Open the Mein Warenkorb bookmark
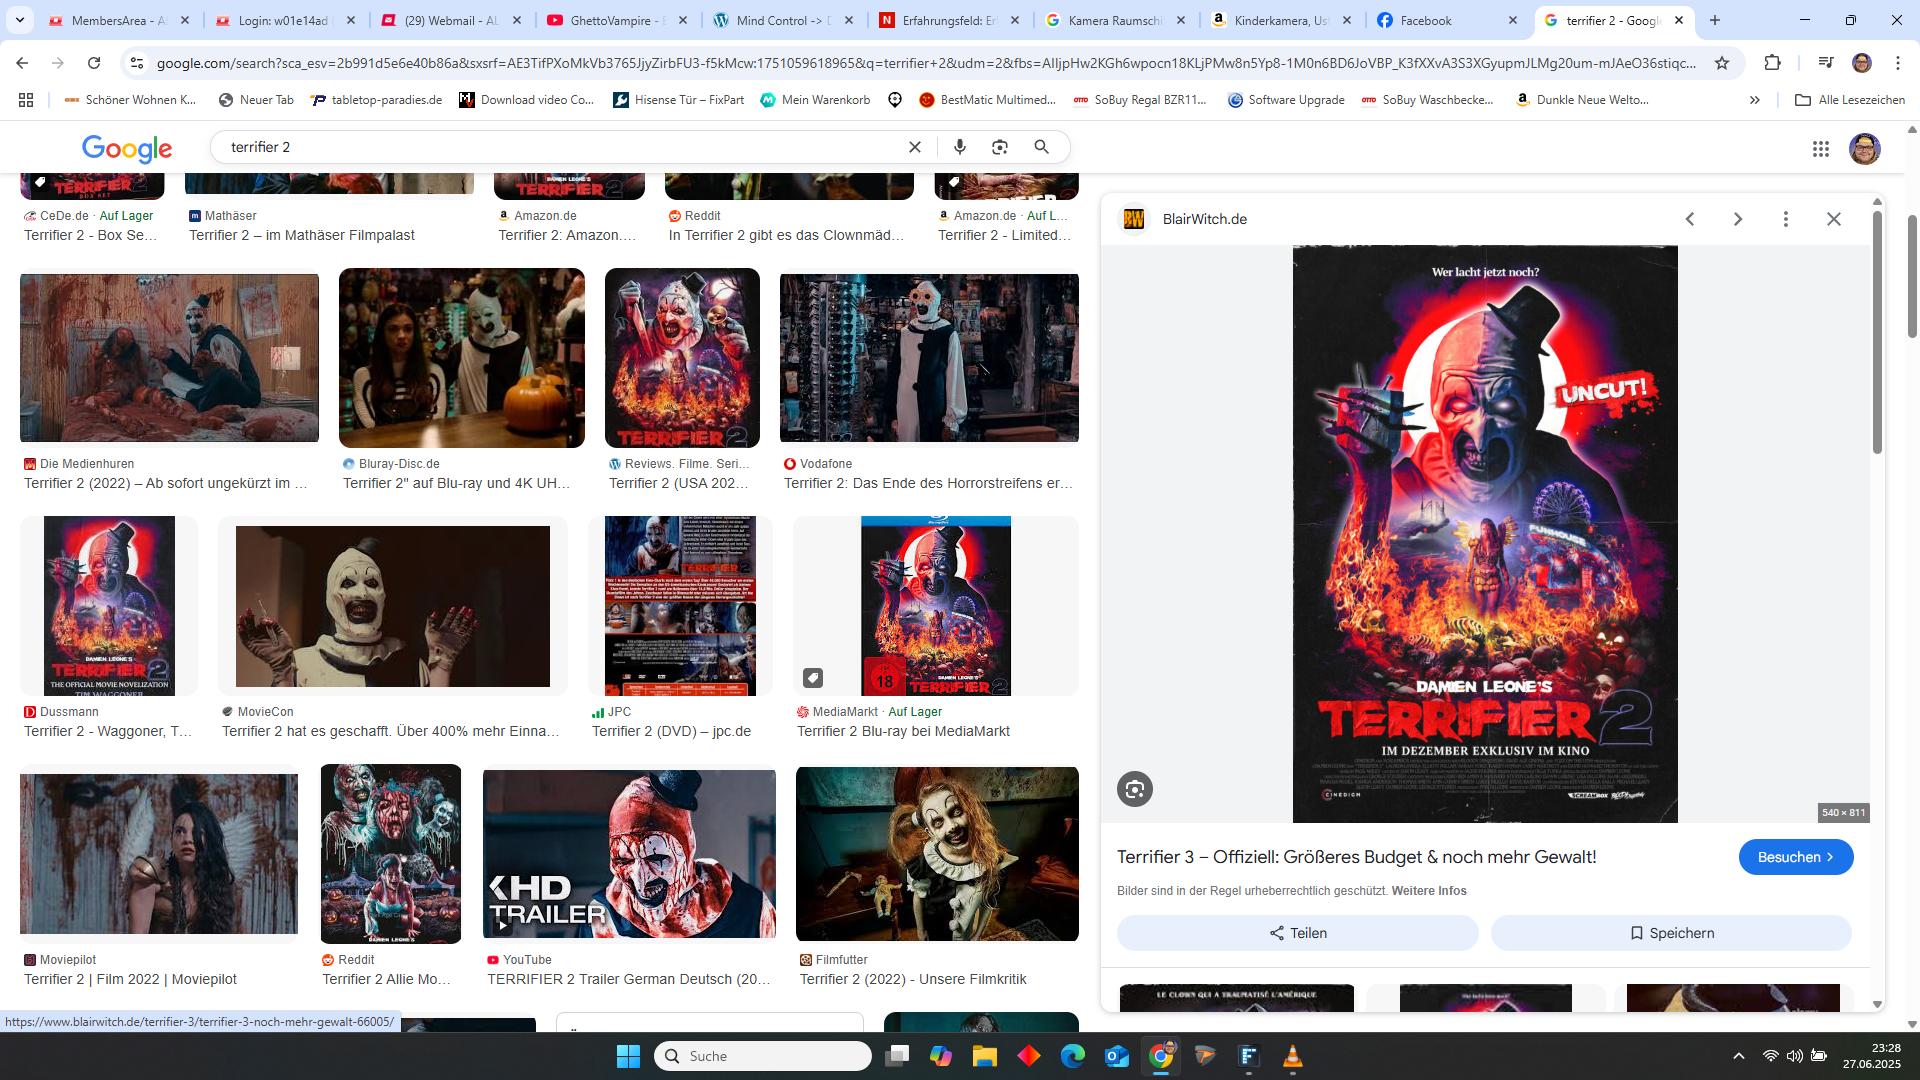Viewport: 1920px width, 1080px height. 815,100
